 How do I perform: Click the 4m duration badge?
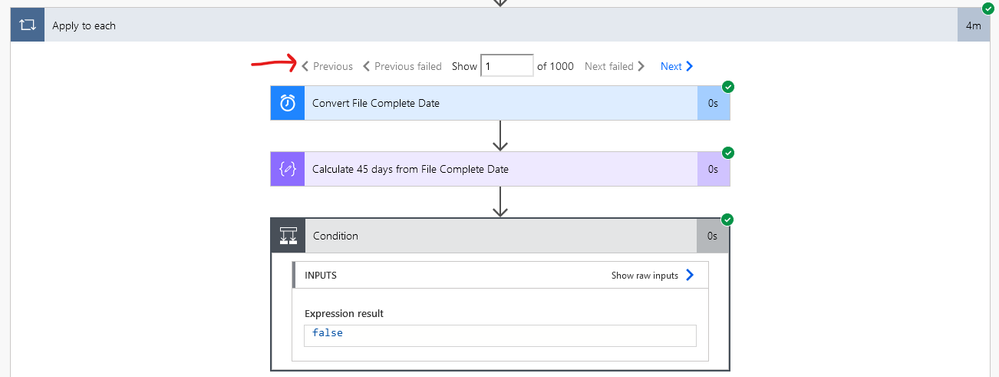coord(973,25)
